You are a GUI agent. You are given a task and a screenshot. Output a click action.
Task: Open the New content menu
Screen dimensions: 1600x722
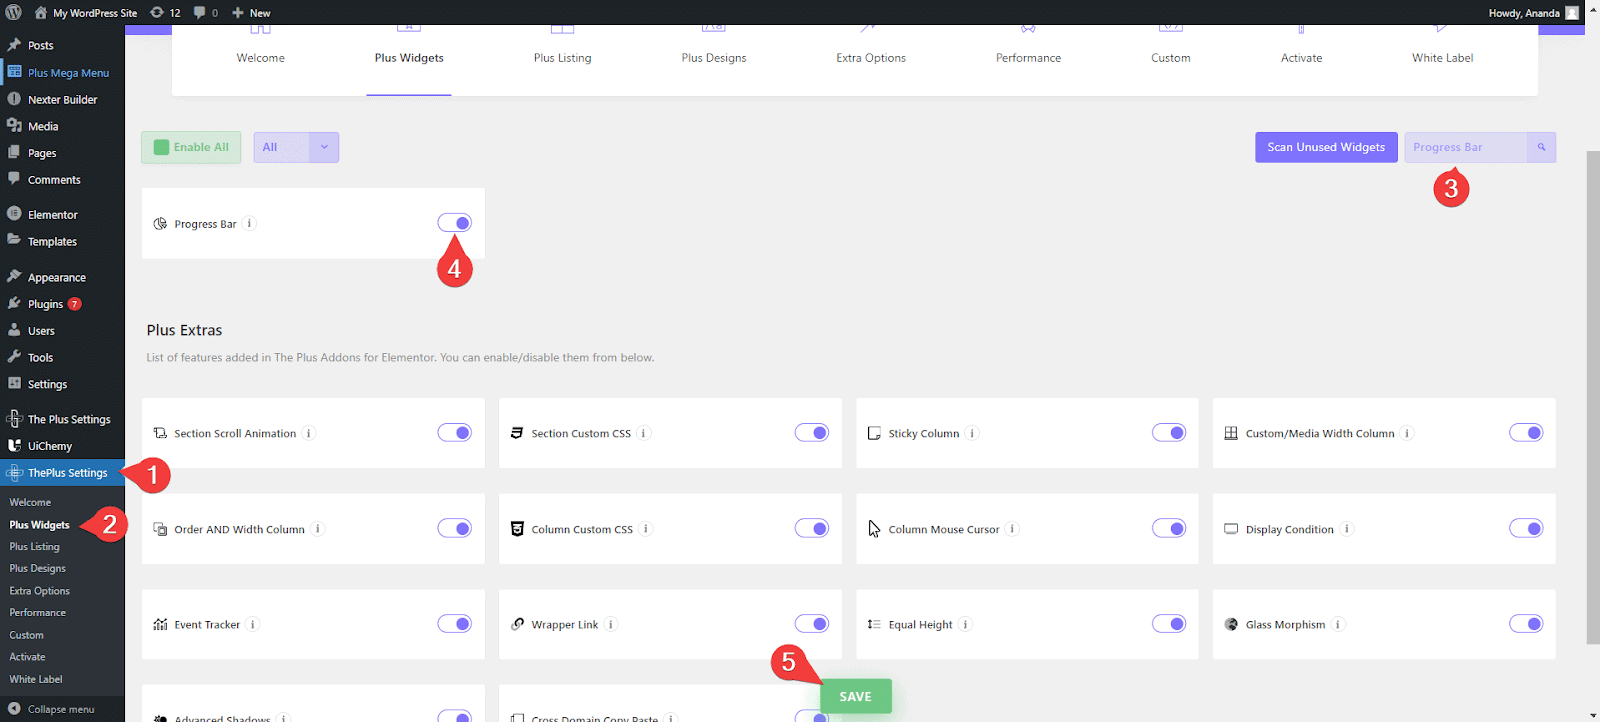(251, 13)
